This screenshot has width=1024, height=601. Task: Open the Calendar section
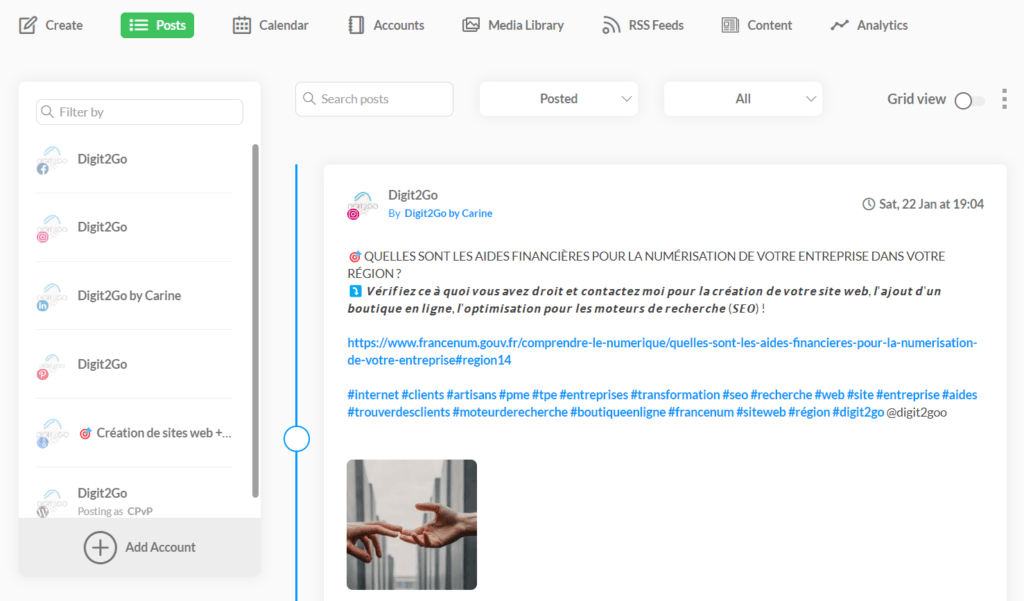click(x=270, y=24)
